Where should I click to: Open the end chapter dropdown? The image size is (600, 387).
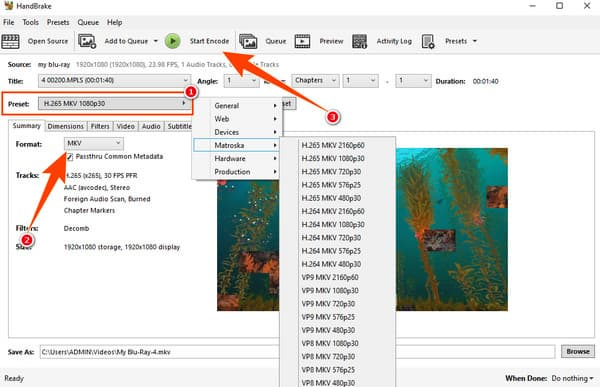pyautogui.click(x=413, y=81)
